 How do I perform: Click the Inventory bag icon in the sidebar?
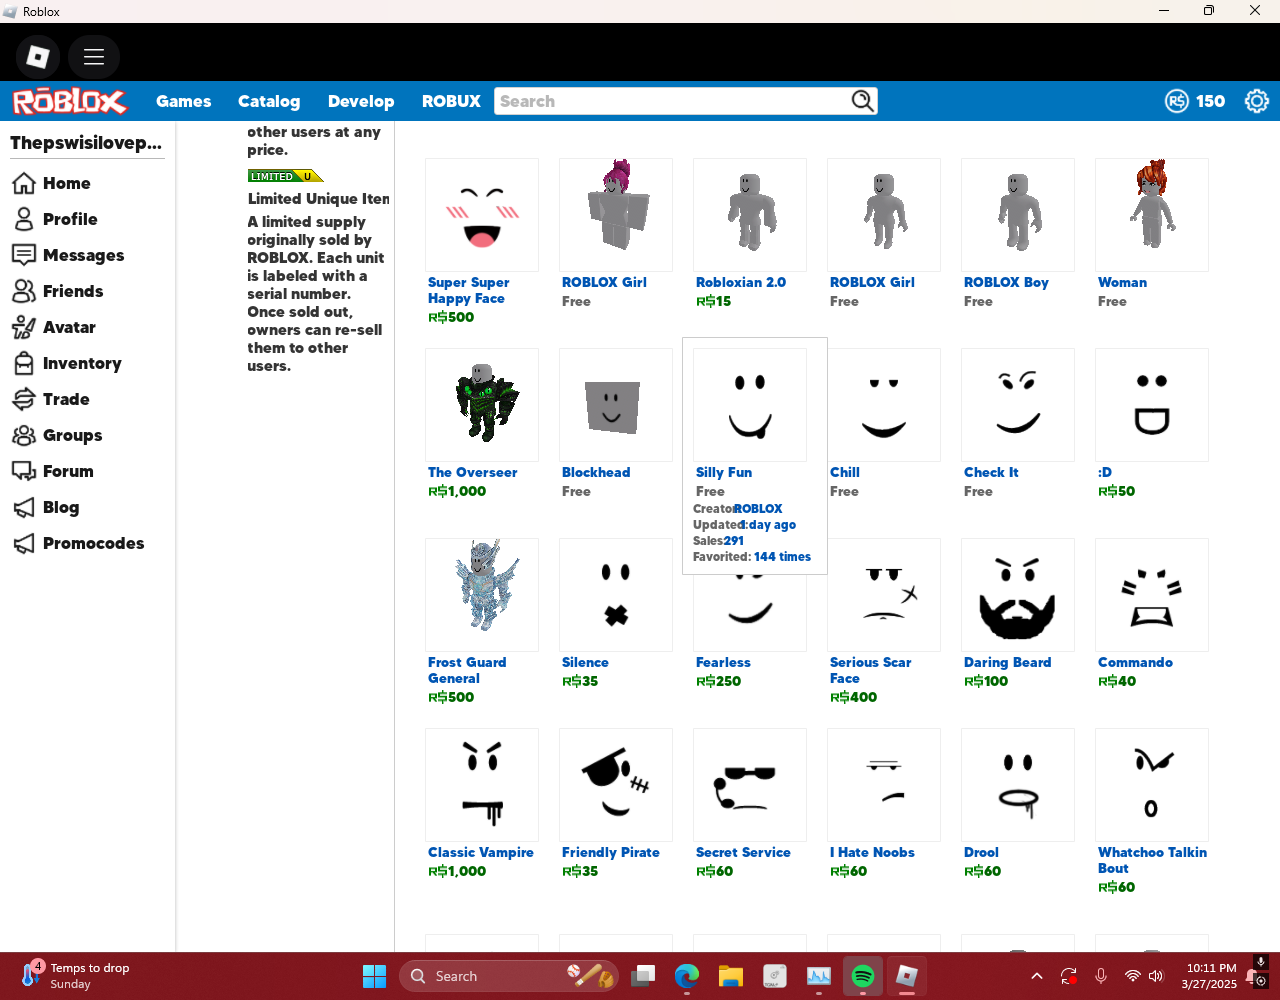tap(24, 363)
